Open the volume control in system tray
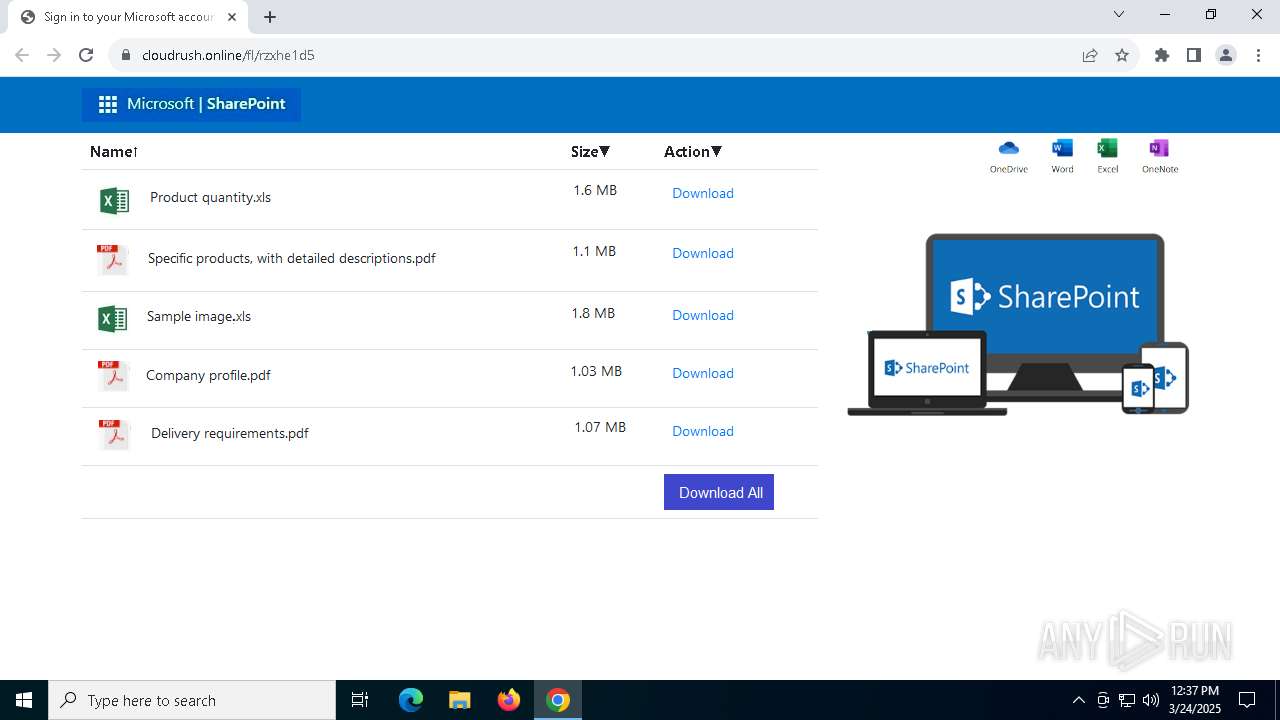 coord(1150,700)
